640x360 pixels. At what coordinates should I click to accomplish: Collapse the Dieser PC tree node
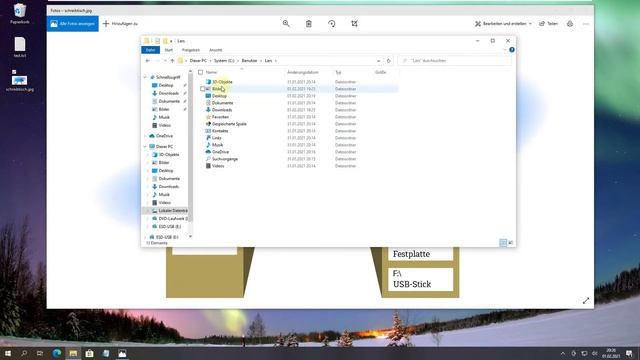145,147
